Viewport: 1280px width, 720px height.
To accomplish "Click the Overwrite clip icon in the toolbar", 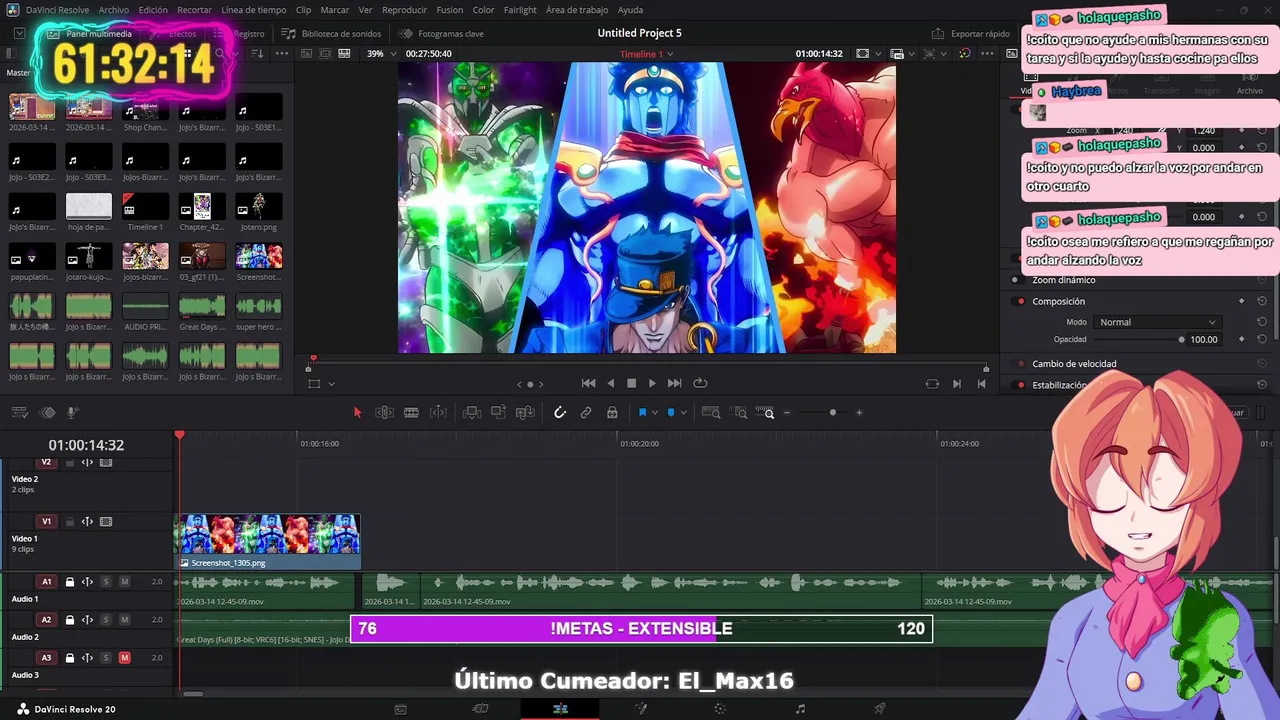I will (x=498, y=412).
